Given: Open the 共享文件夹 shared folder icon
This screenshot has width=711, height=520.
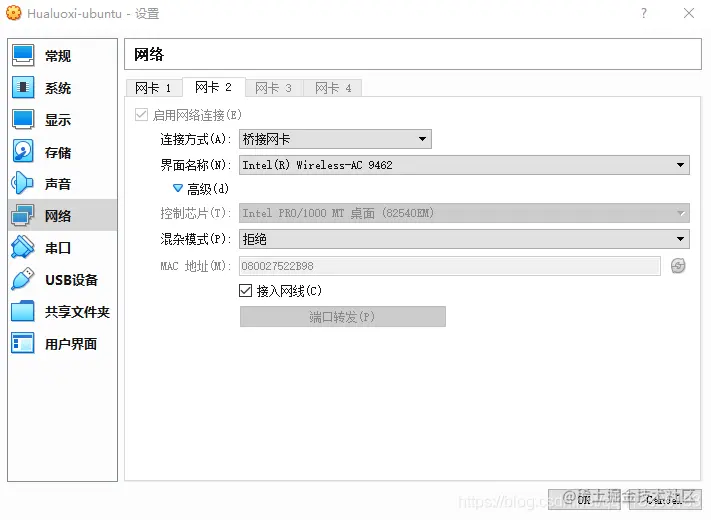Looking at the screenshot, I should pos(23,311).
